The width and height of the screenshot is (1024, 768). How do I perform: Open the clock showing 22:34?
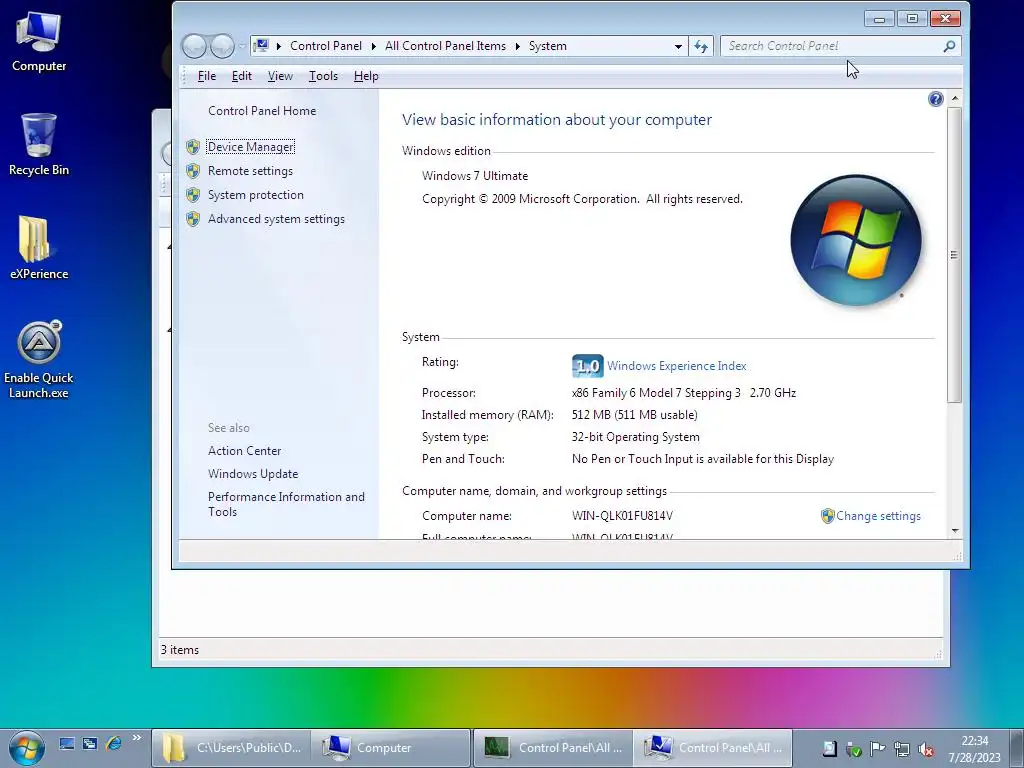tap(974, 748)
